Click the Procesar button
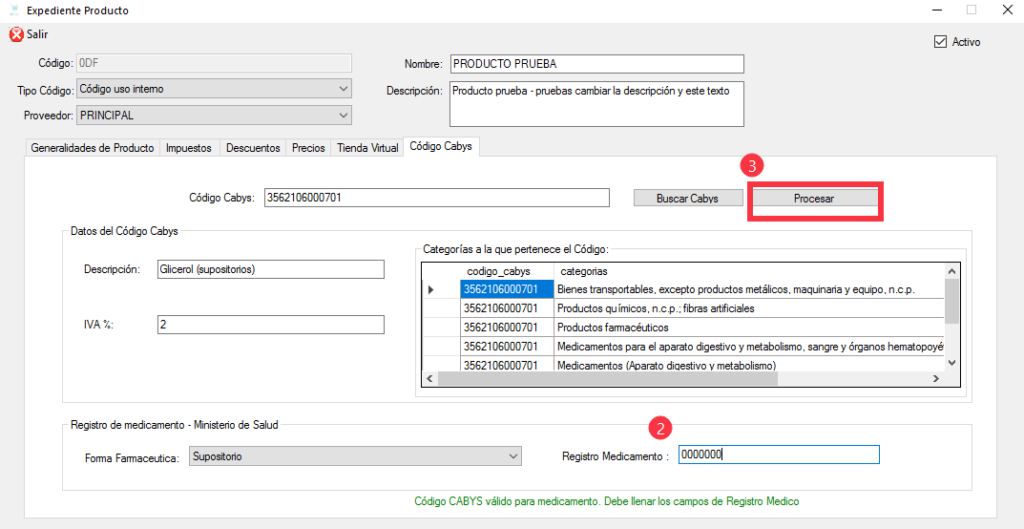Screen dimensions: 1024x529 click(814, 199)
